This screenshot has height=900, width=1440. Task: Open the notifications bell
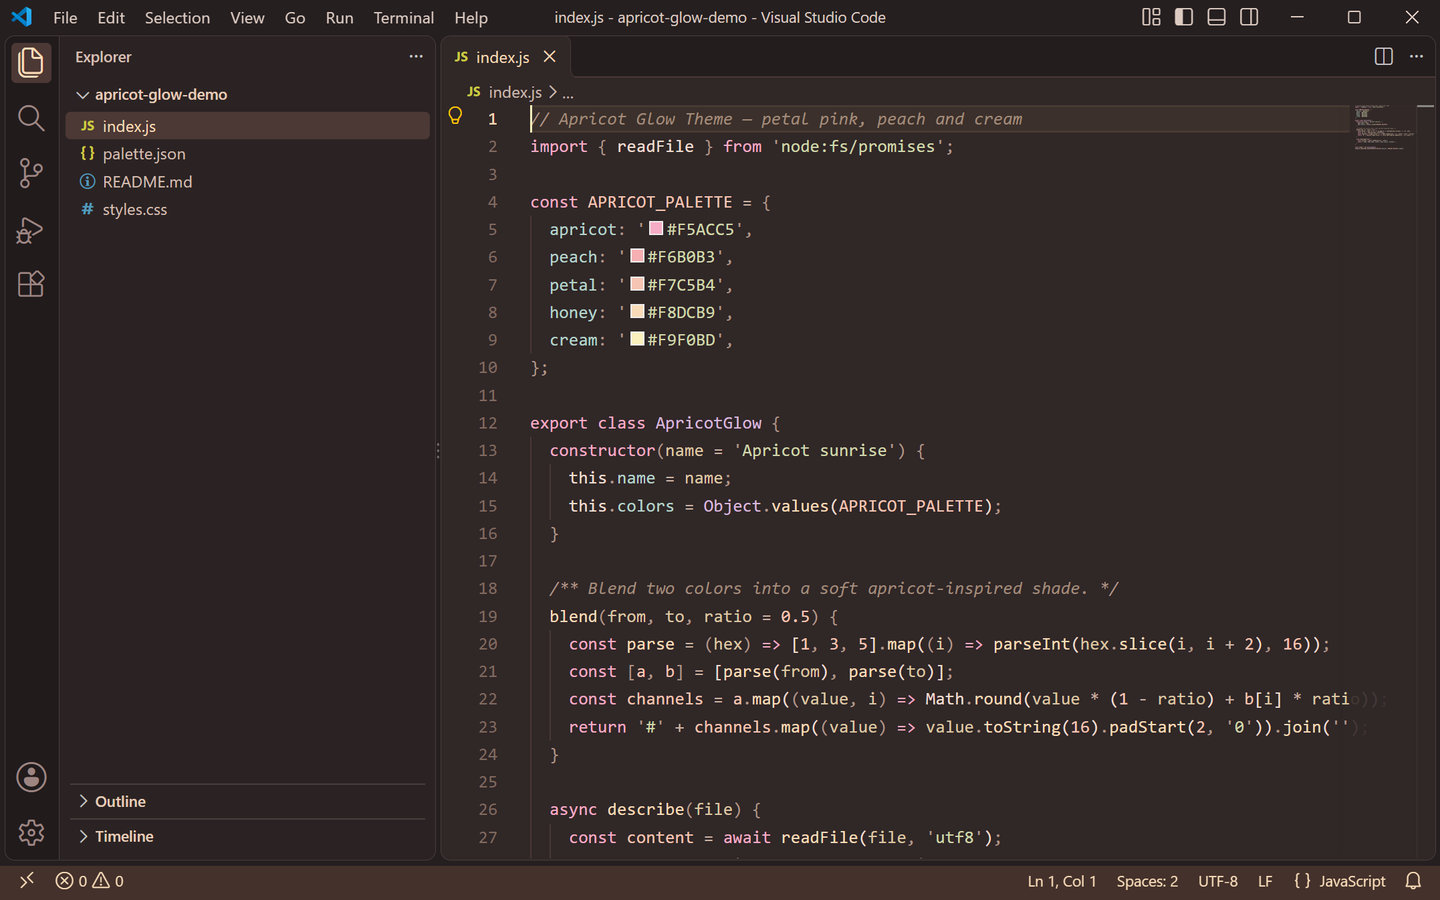pos(1413,881)
